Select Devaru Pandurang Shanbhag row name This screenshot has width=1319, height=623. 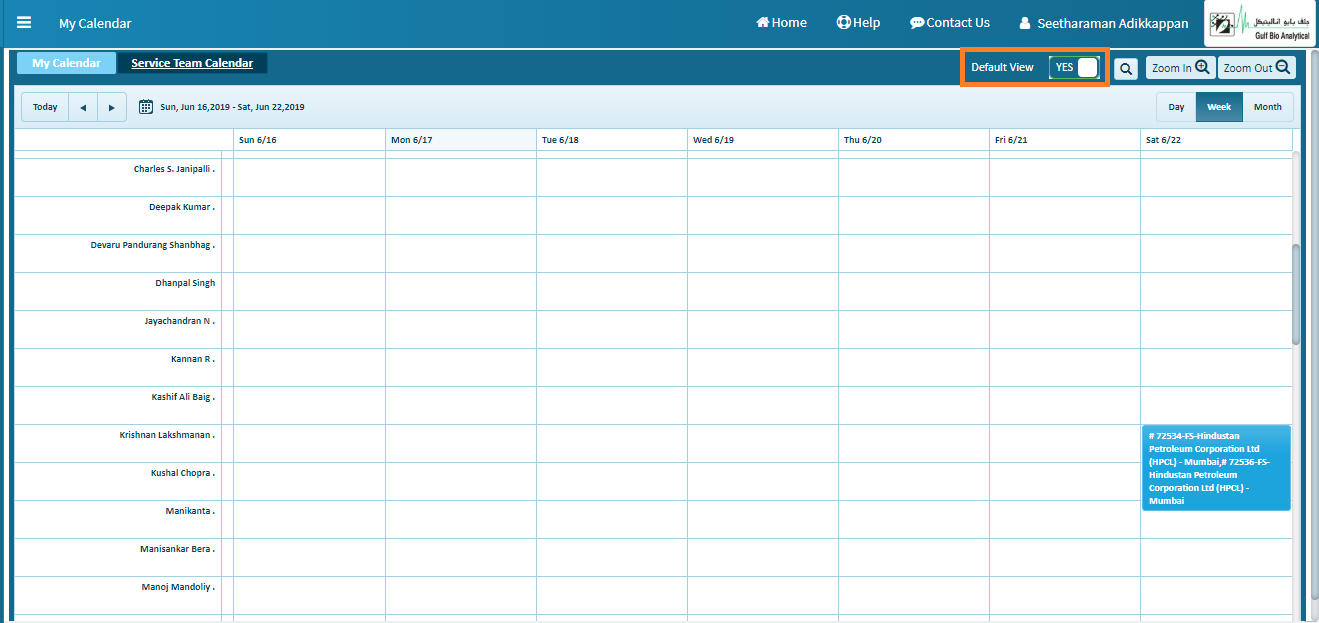(153, 245)
